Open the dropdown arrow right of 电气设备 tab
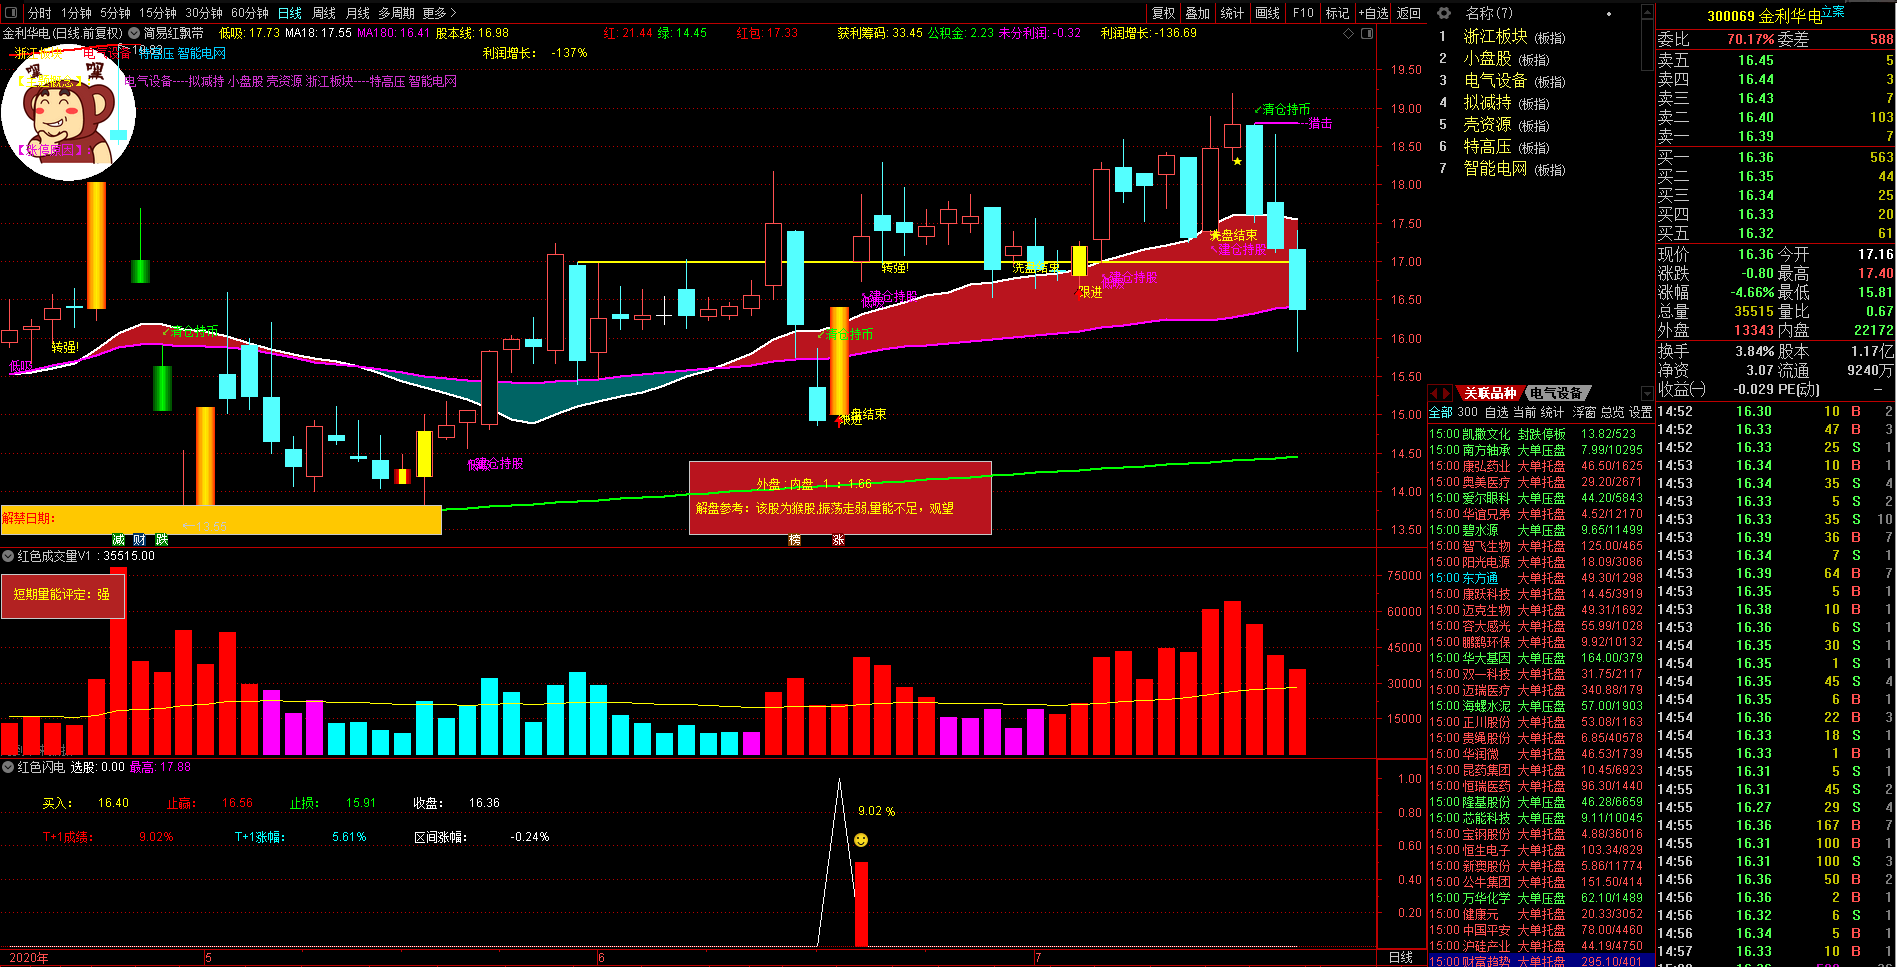1897x967 pixels. [x=1646, y=393]
